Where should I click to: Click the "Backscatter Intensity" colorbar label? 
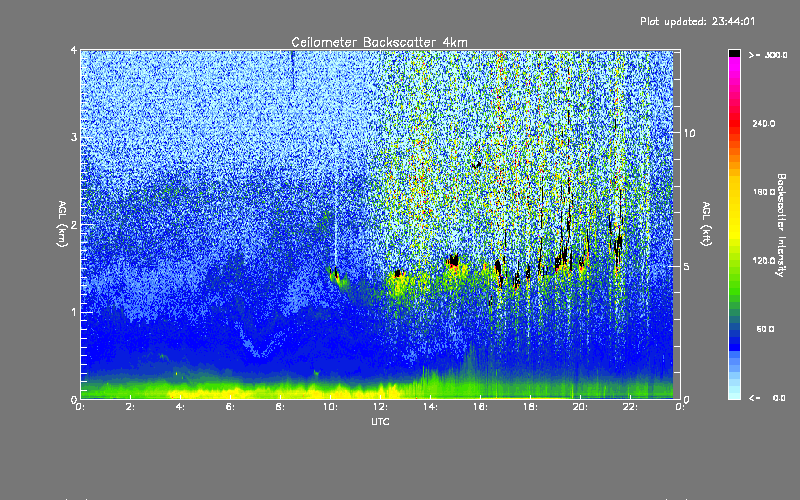pyautogui.click(x=781, y=225)
